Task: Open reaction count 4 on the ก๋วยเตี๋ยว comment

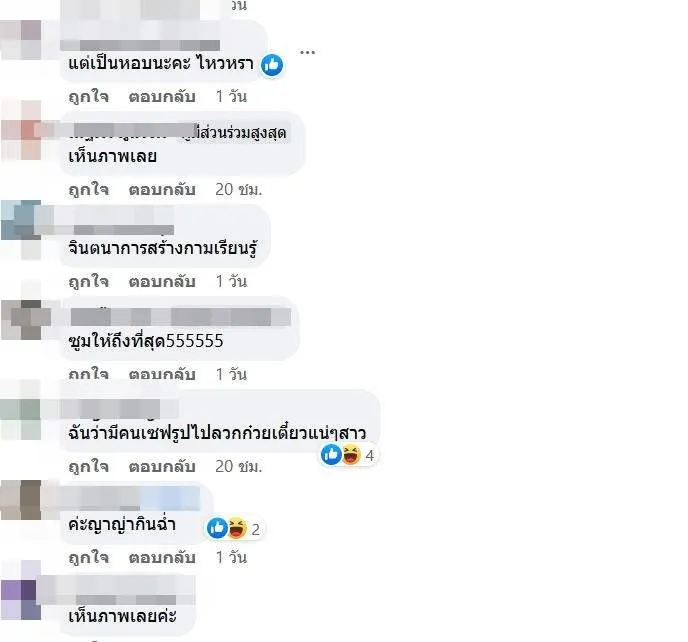Action: [369, 455]
